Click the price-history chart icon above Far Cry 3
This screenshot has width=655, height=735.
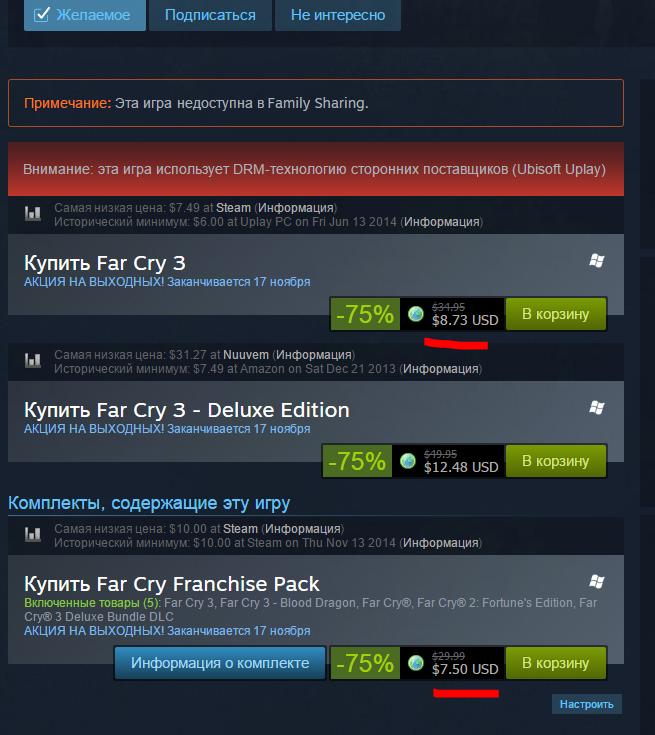tap(32, 214)
